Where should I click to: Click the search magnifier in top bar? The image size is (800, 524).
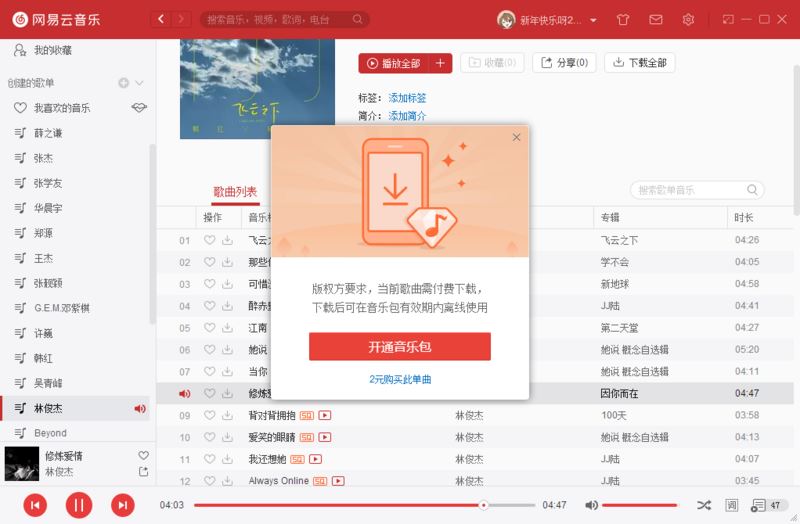pyautogui.click(x=357, y=19)
